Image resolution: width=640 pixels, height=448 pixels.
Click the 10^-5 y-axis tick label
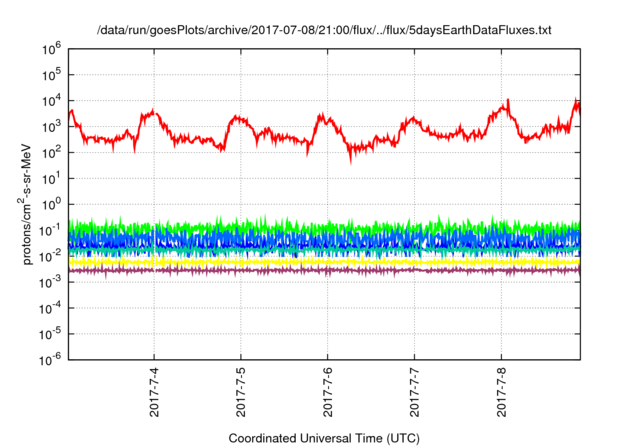click(x=50, y=334)
